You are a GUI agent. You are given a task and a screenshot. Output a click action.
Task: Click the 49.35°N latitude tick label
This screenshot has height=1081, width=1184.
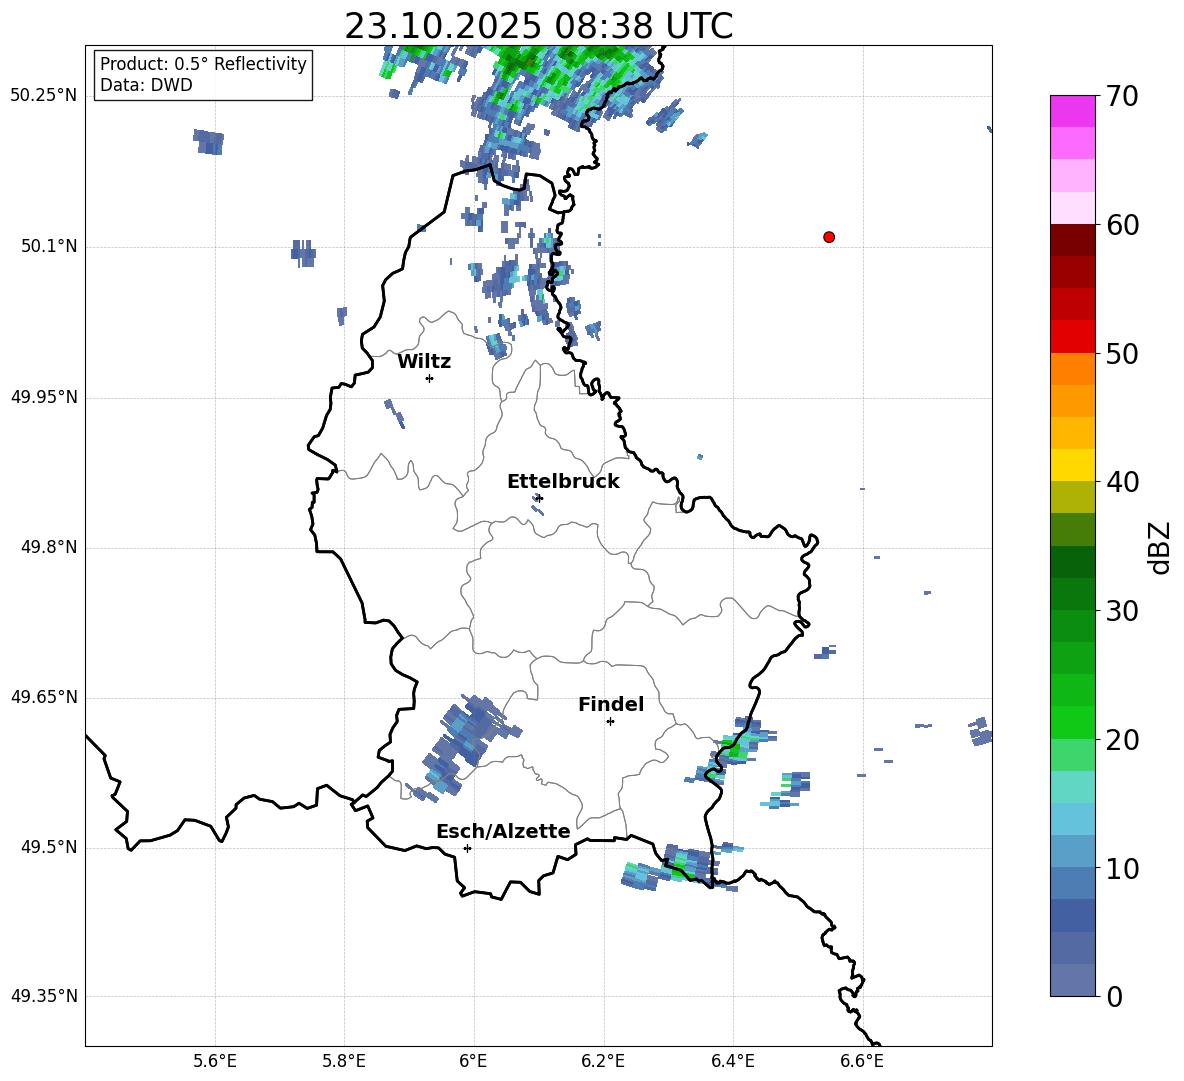[44, 997]
